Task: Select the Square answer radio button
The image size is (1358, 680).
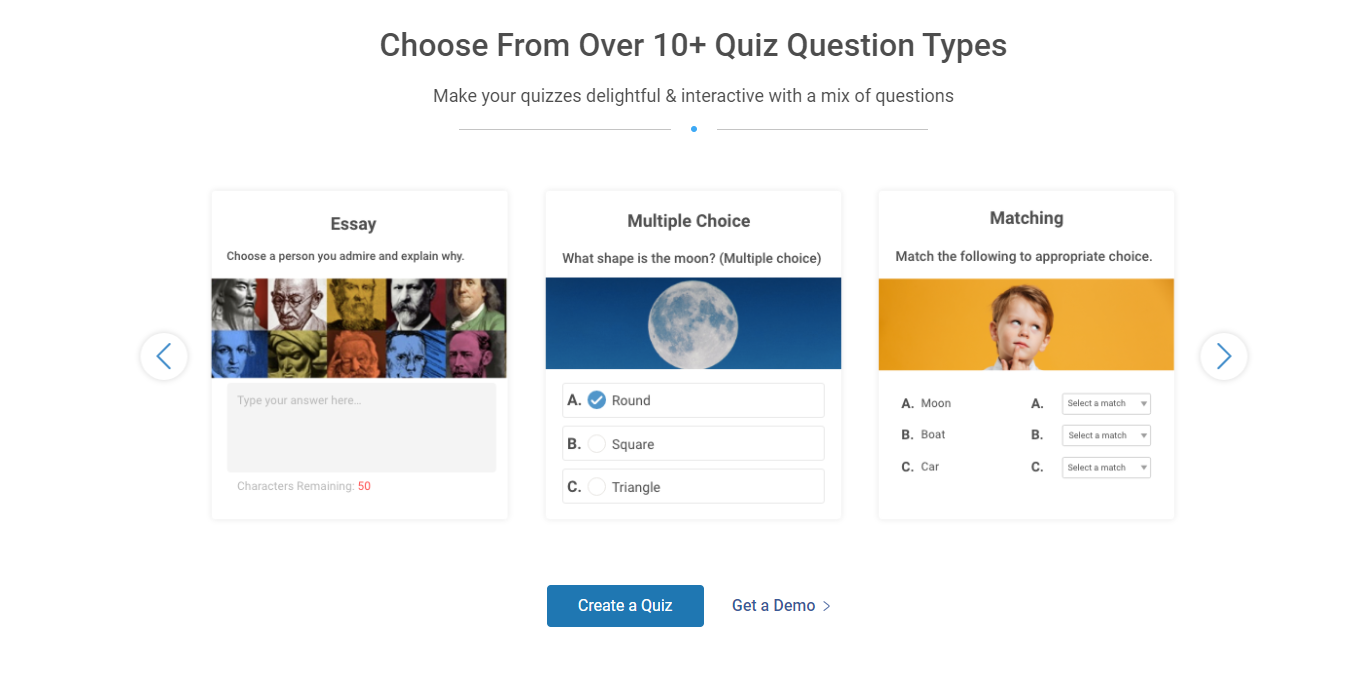Action: (597, 444)
